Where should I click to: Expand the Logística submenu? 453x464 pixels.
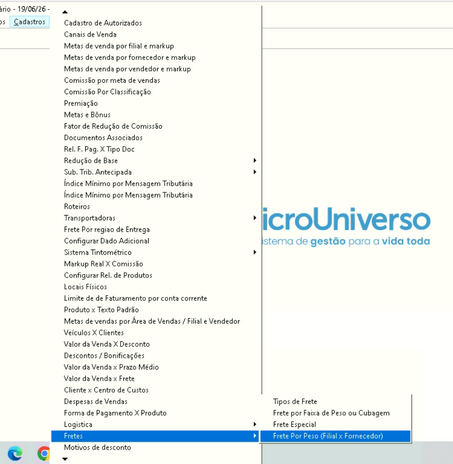pos(155,424)
